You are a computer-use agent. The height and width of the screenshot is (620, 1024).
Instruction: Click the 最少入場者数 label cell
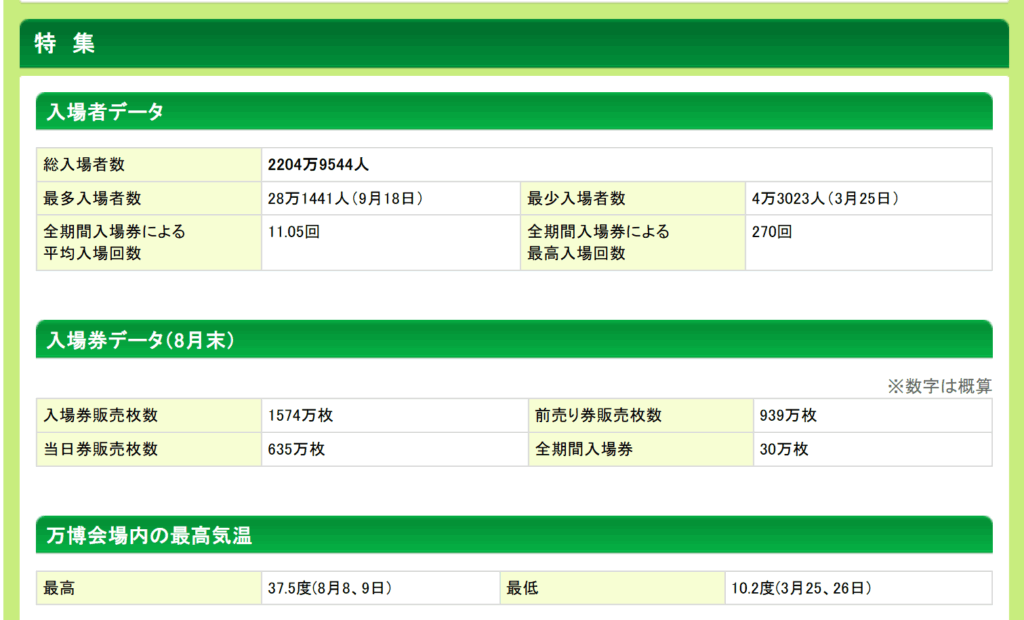(x=576, y=199)
